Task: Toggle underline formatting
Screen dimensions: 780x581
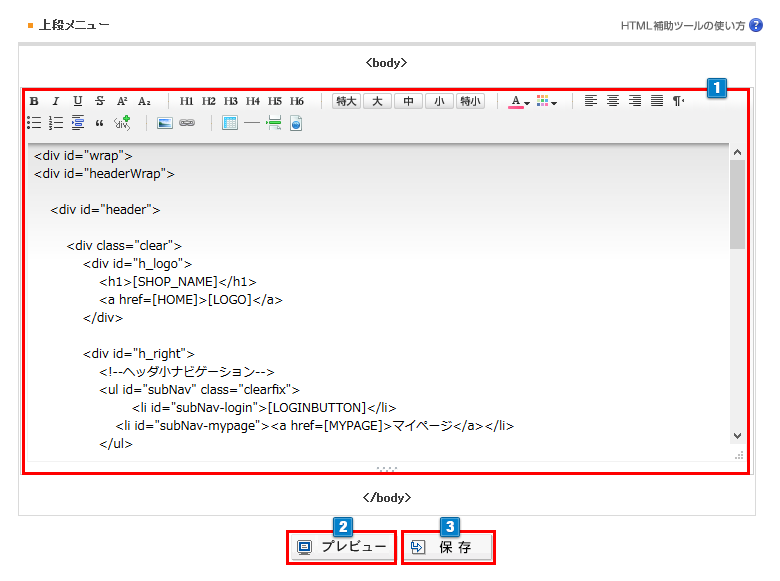Action: click(x=78, y=101)
